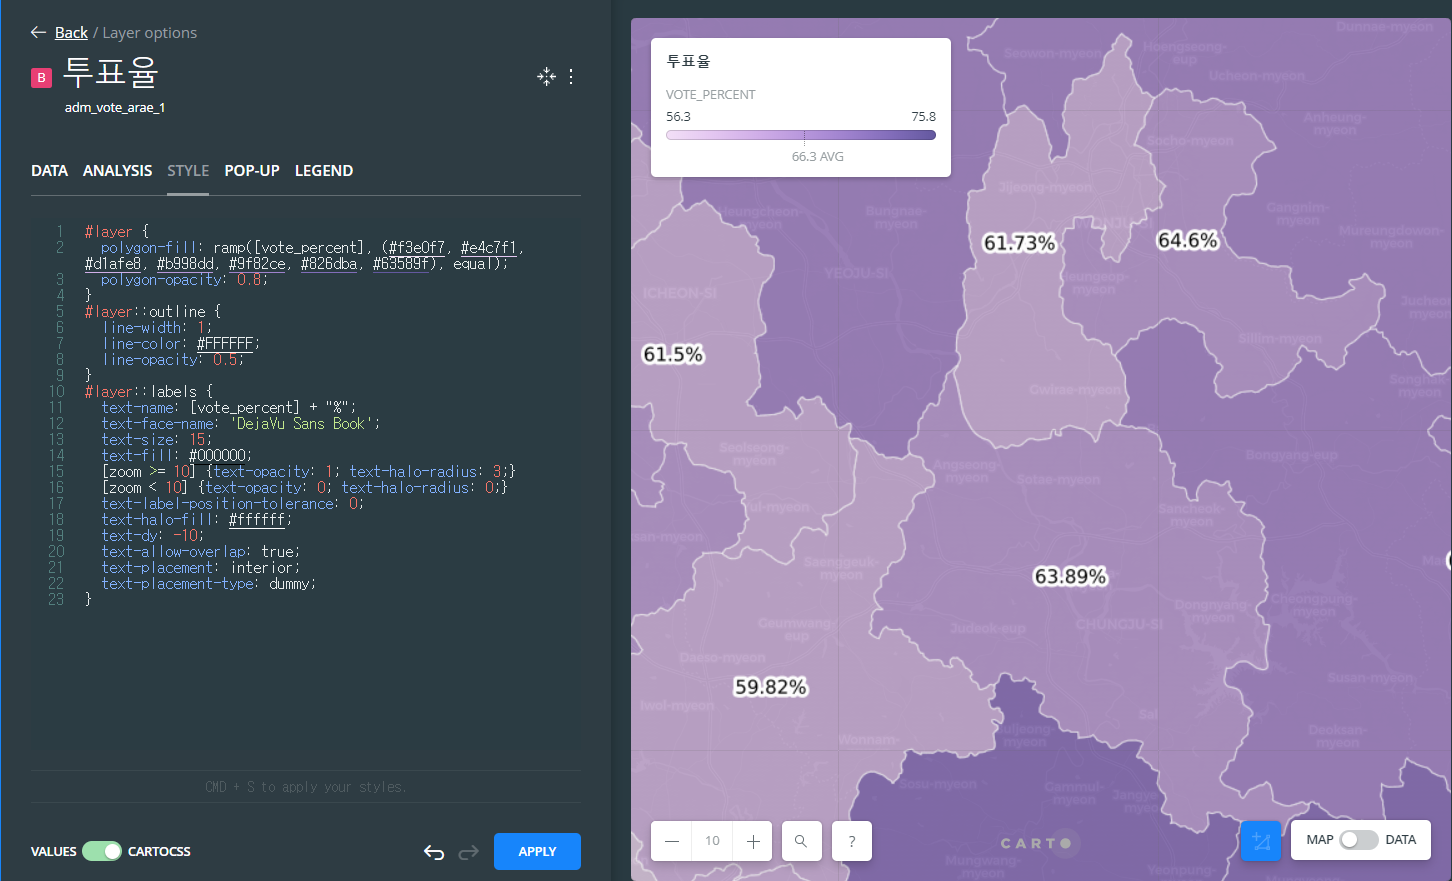Switch to the POP-UP tab
Viewport: 1452px width, 881px height.
tap(252, 171)
